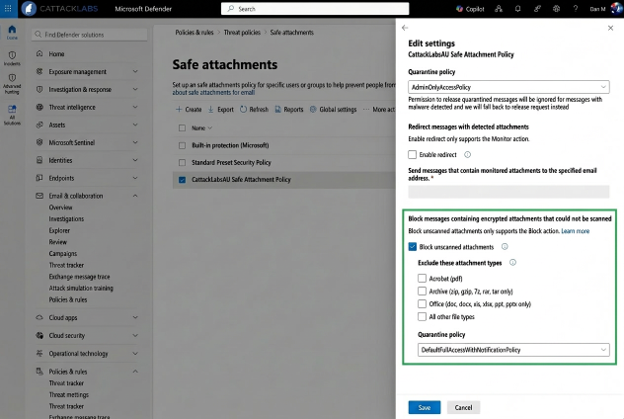Sort by the Name column header
Screen dimensions: 624x419
[201, 128]
